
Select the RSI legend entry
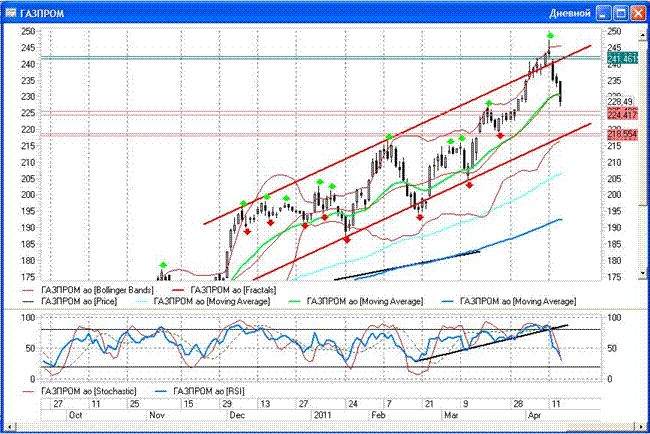click(x=199, y=391)
